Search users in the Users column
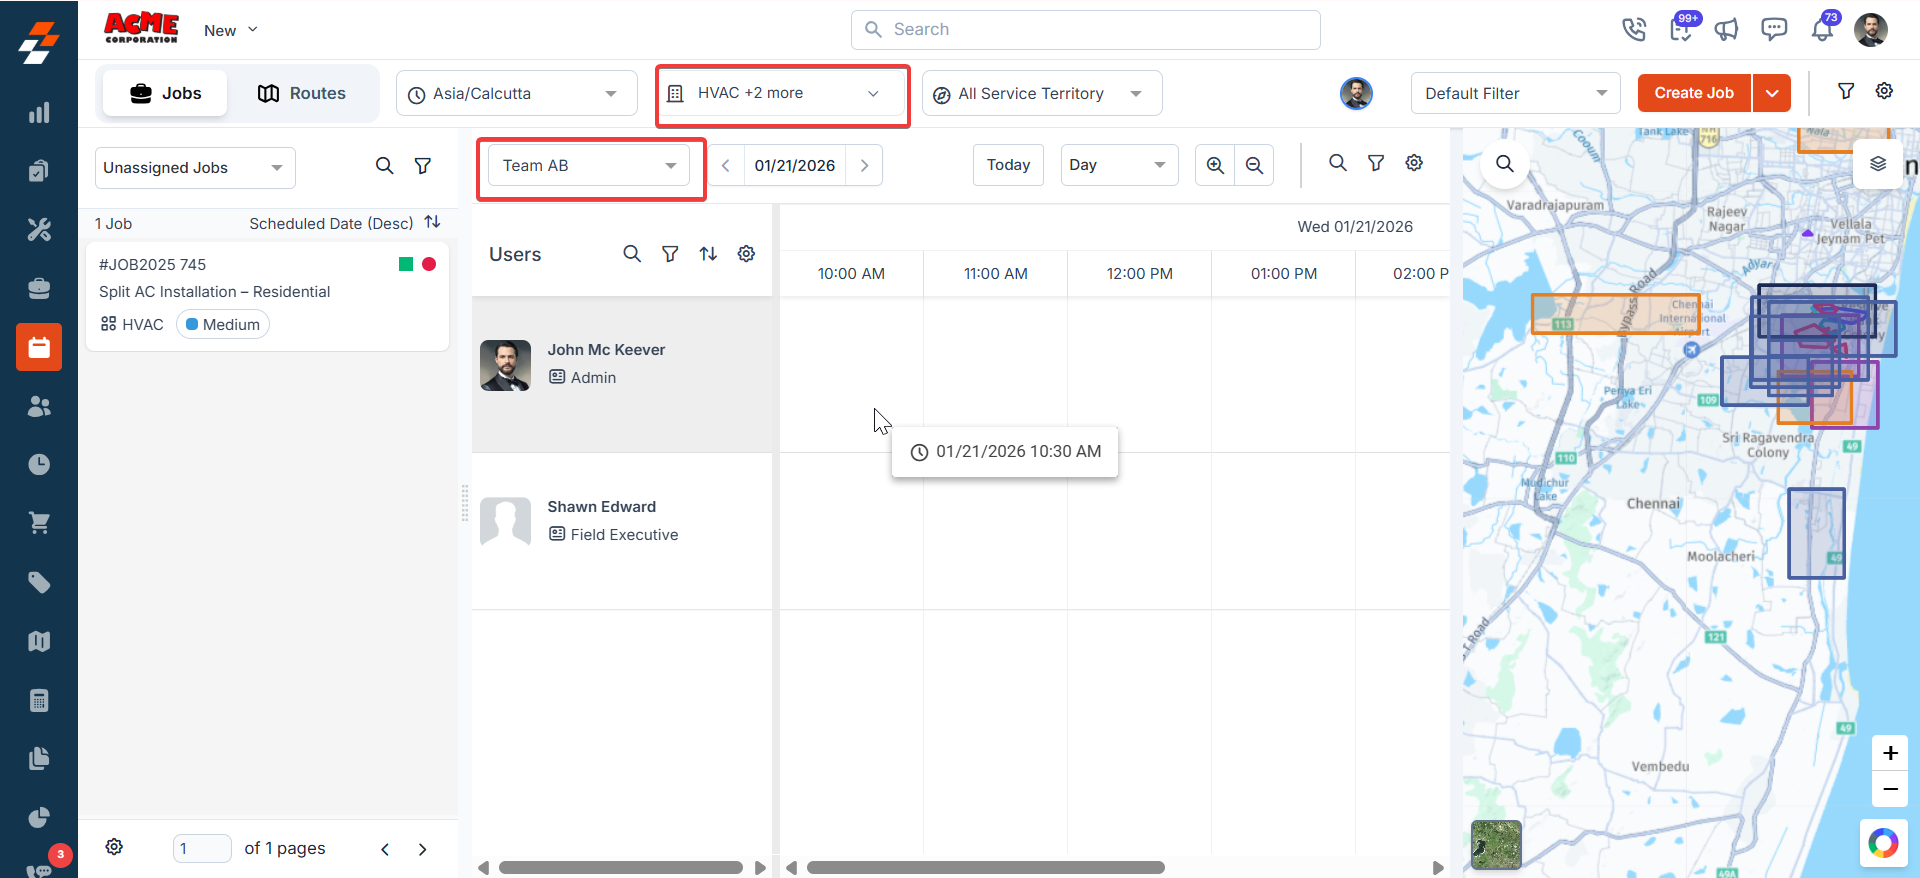 [x=632, y=254]
